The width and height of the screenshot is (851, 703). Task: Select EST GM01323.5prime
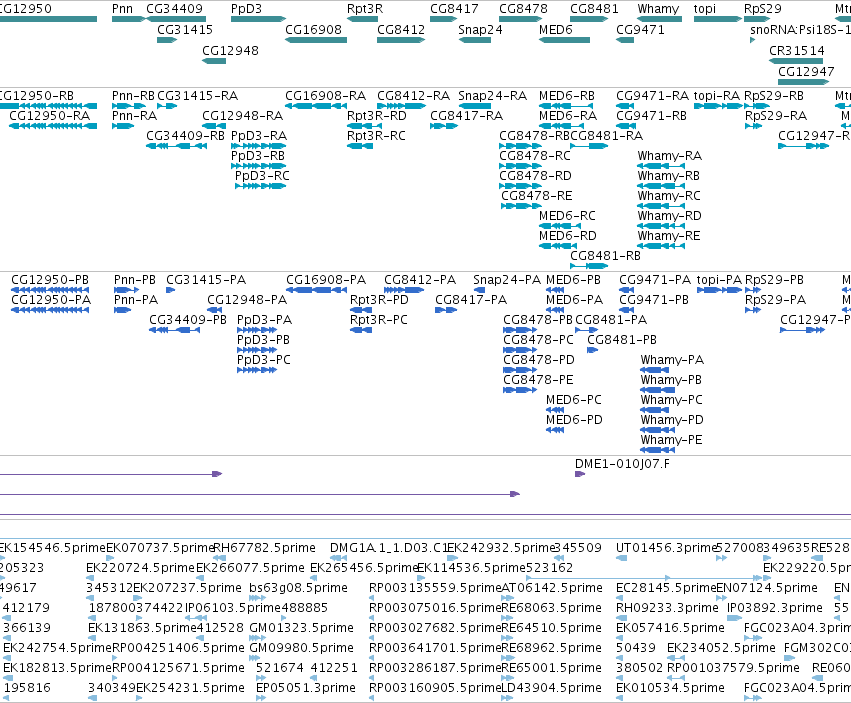301,628
